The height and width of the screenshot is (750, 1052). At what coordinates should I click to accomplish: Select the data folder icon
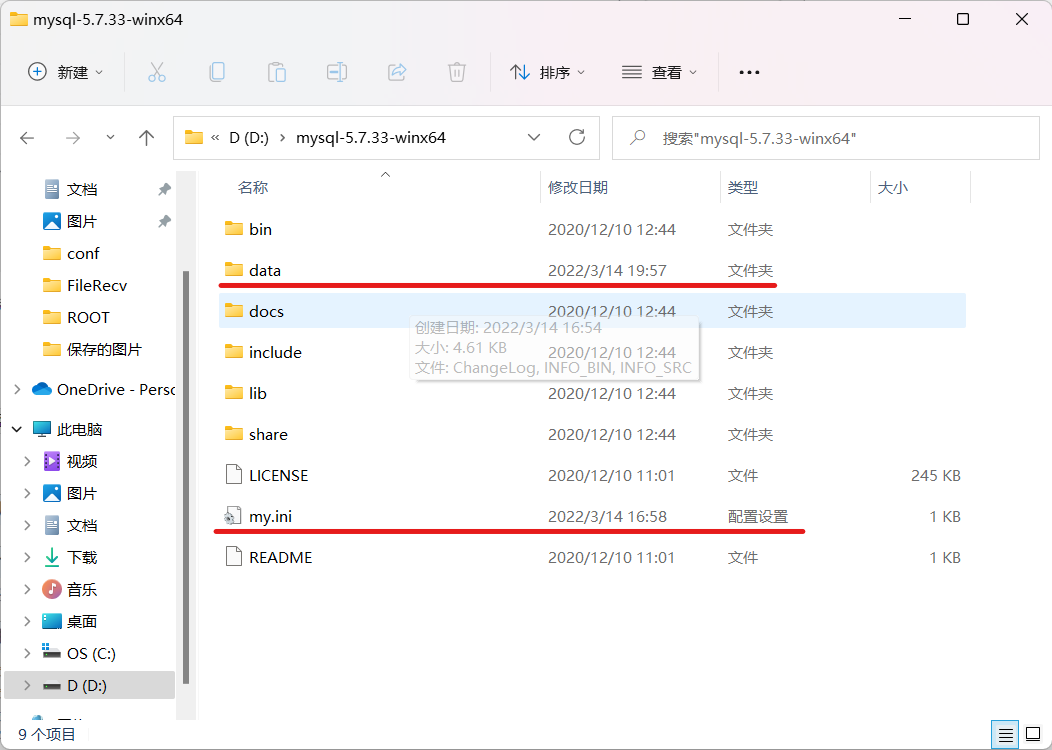point(233,270)
